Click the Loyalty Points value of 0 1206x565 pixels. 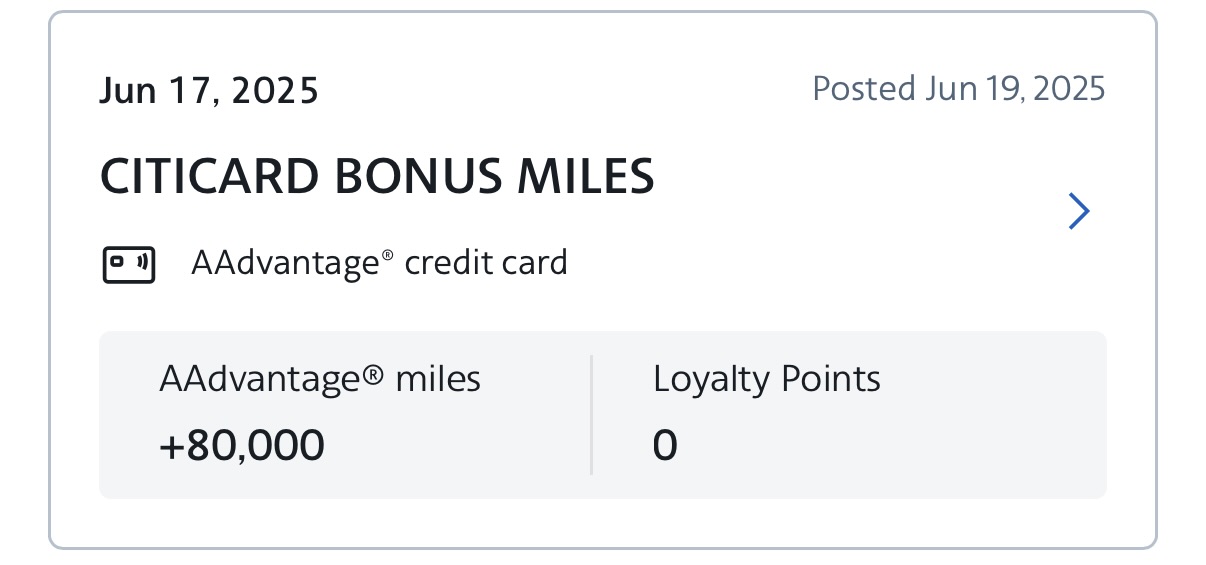[665, 445]
